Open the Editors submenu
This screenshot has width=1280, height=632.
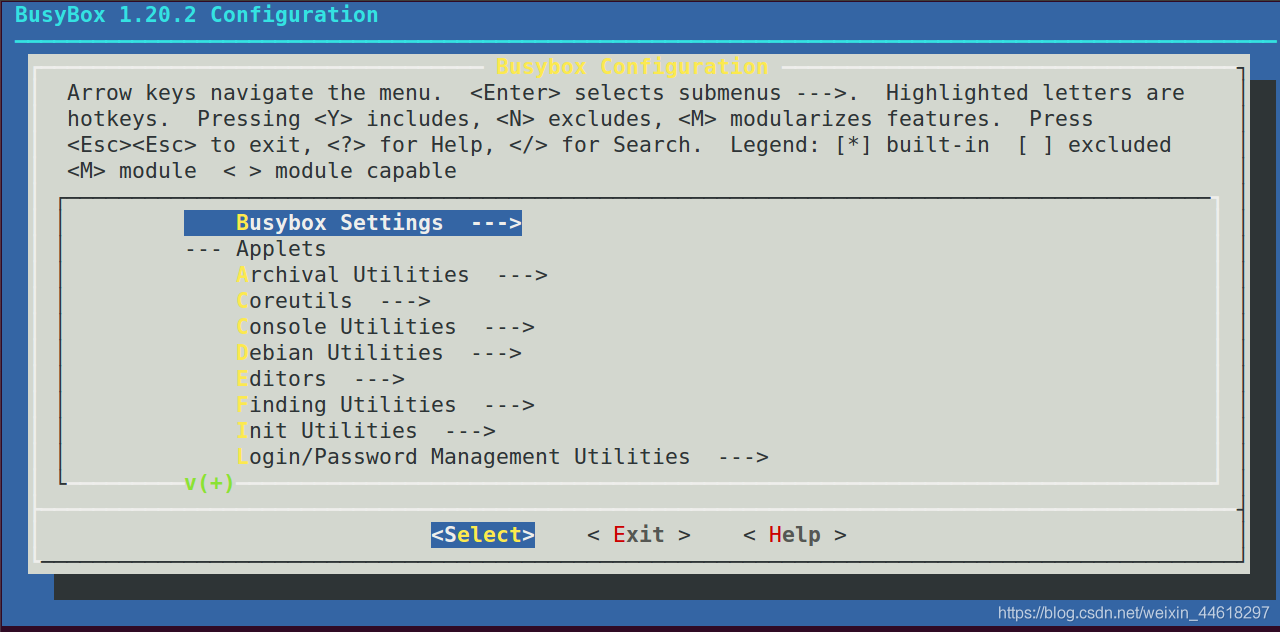coord(321,378)
